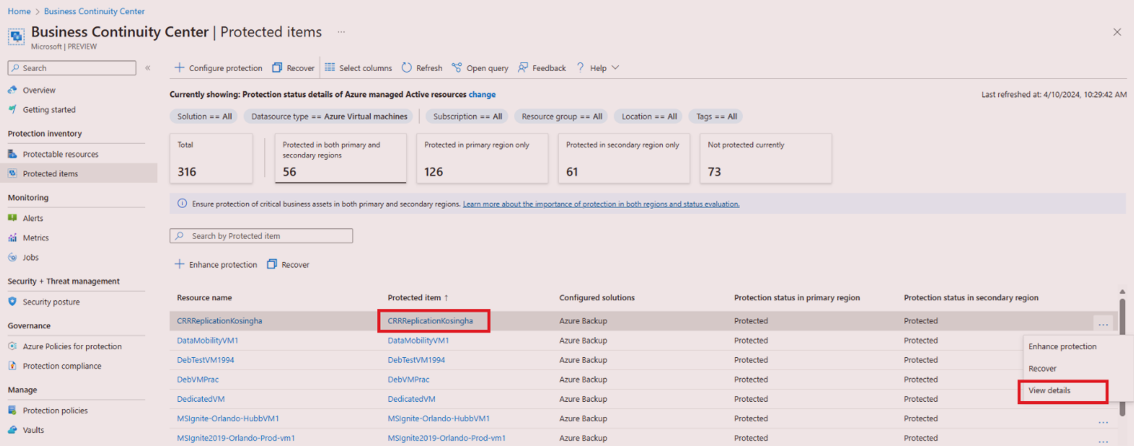Select the Protected in primary region only tile
The height and width of the screenshot is (446, 1134).
(481, 159)
